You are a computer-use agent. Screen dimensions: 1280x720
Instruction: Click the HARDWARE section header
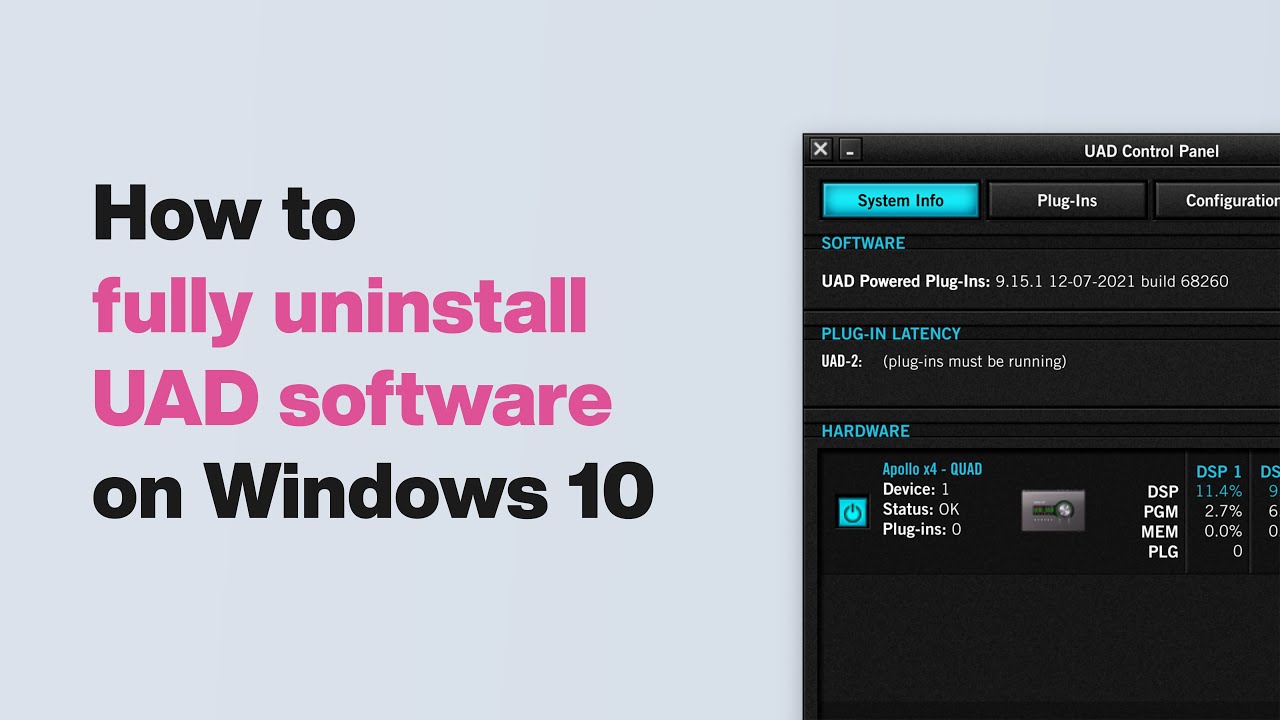pos(865,431)
